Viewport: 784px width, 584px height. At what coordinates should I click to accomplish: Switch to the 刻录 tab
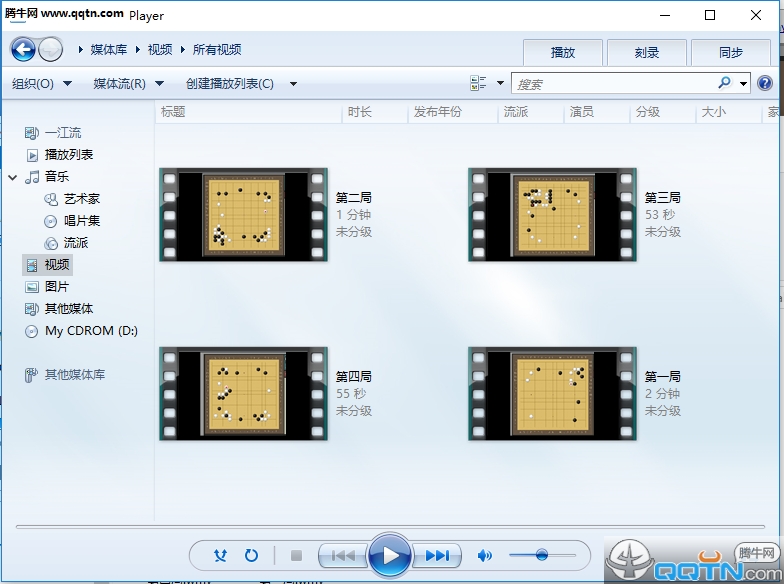coord(646,53)
